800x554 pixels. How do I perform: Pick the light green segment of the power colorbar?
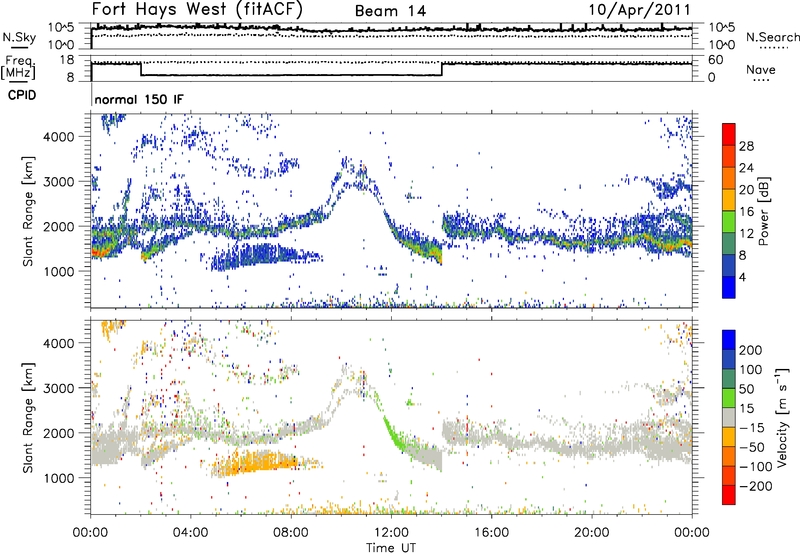point(729,222)
